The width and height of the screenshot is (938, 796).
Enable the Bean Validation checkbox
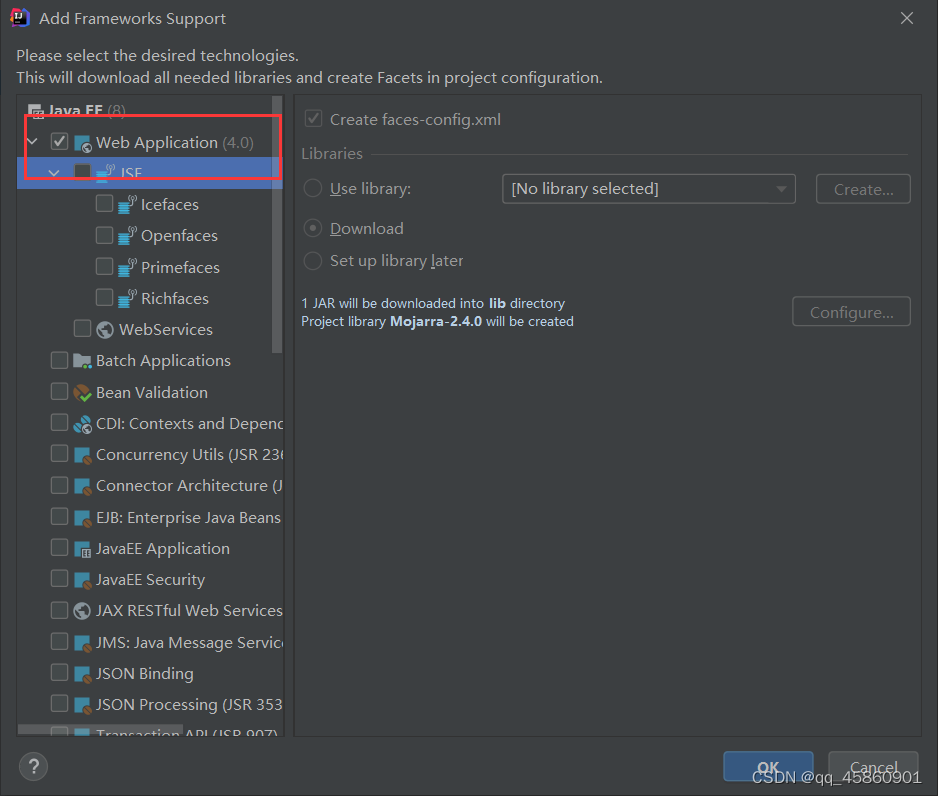coord(59,391)
